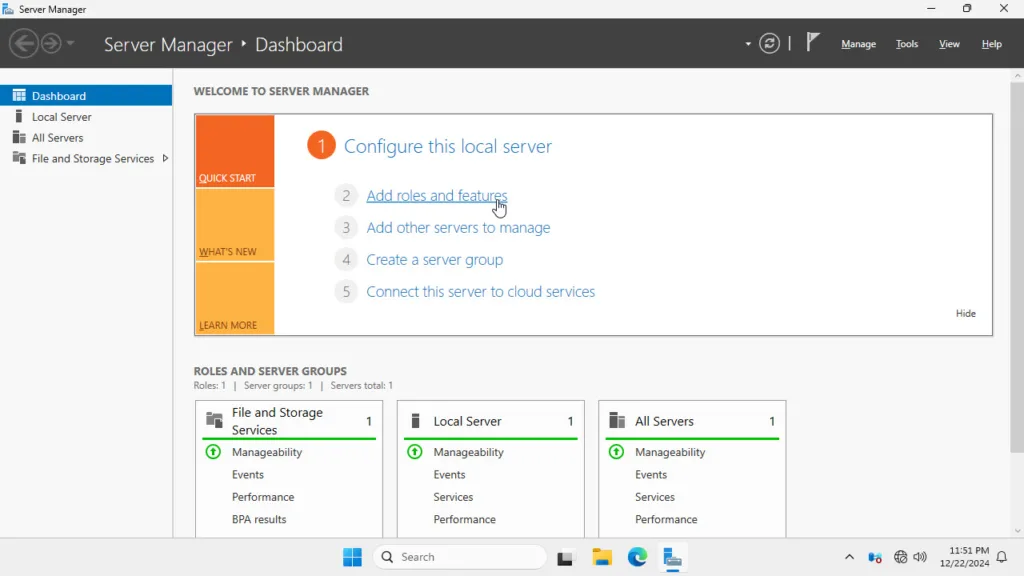Click the taskbar Search field
Viewport: 1024px width, 576px height.
pos(459,557)
